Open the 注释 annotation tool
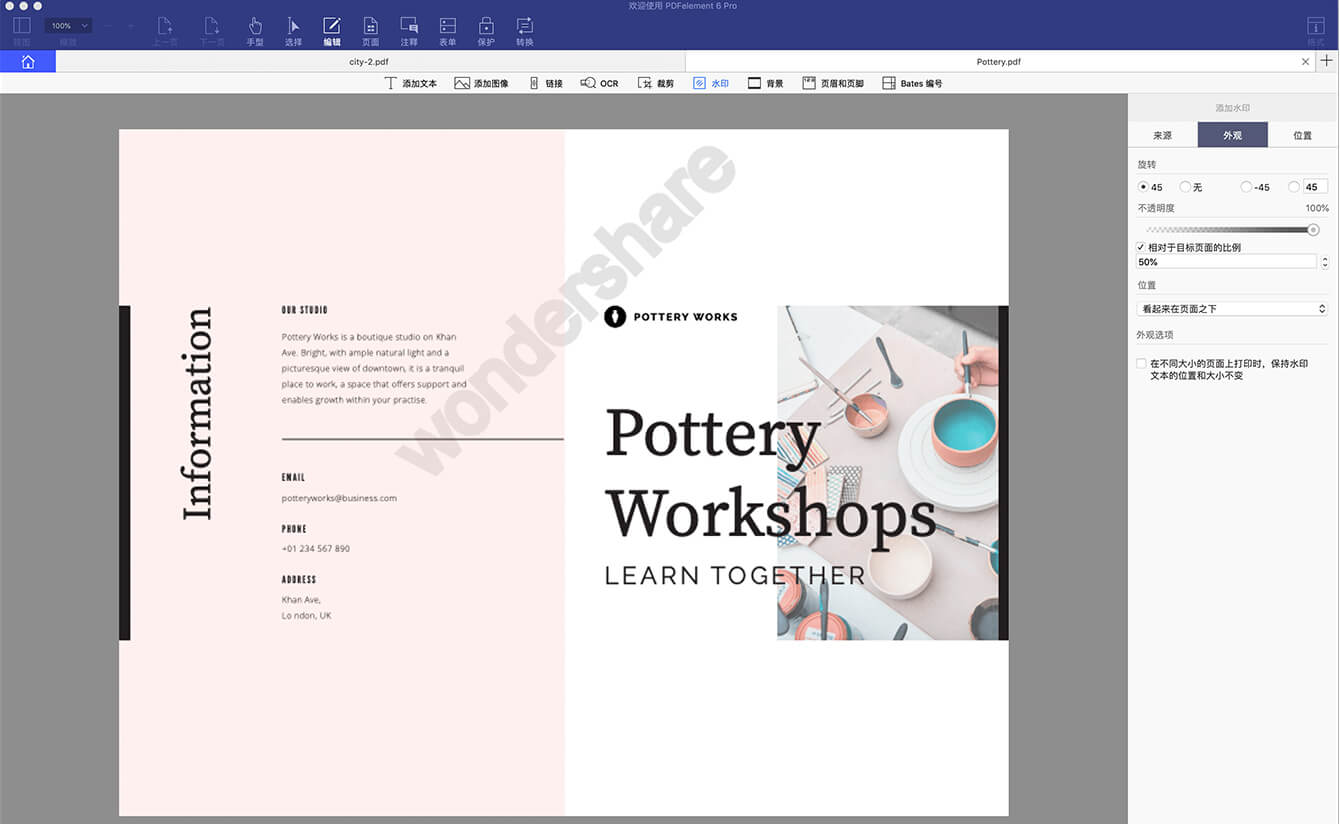 point(409,31)
